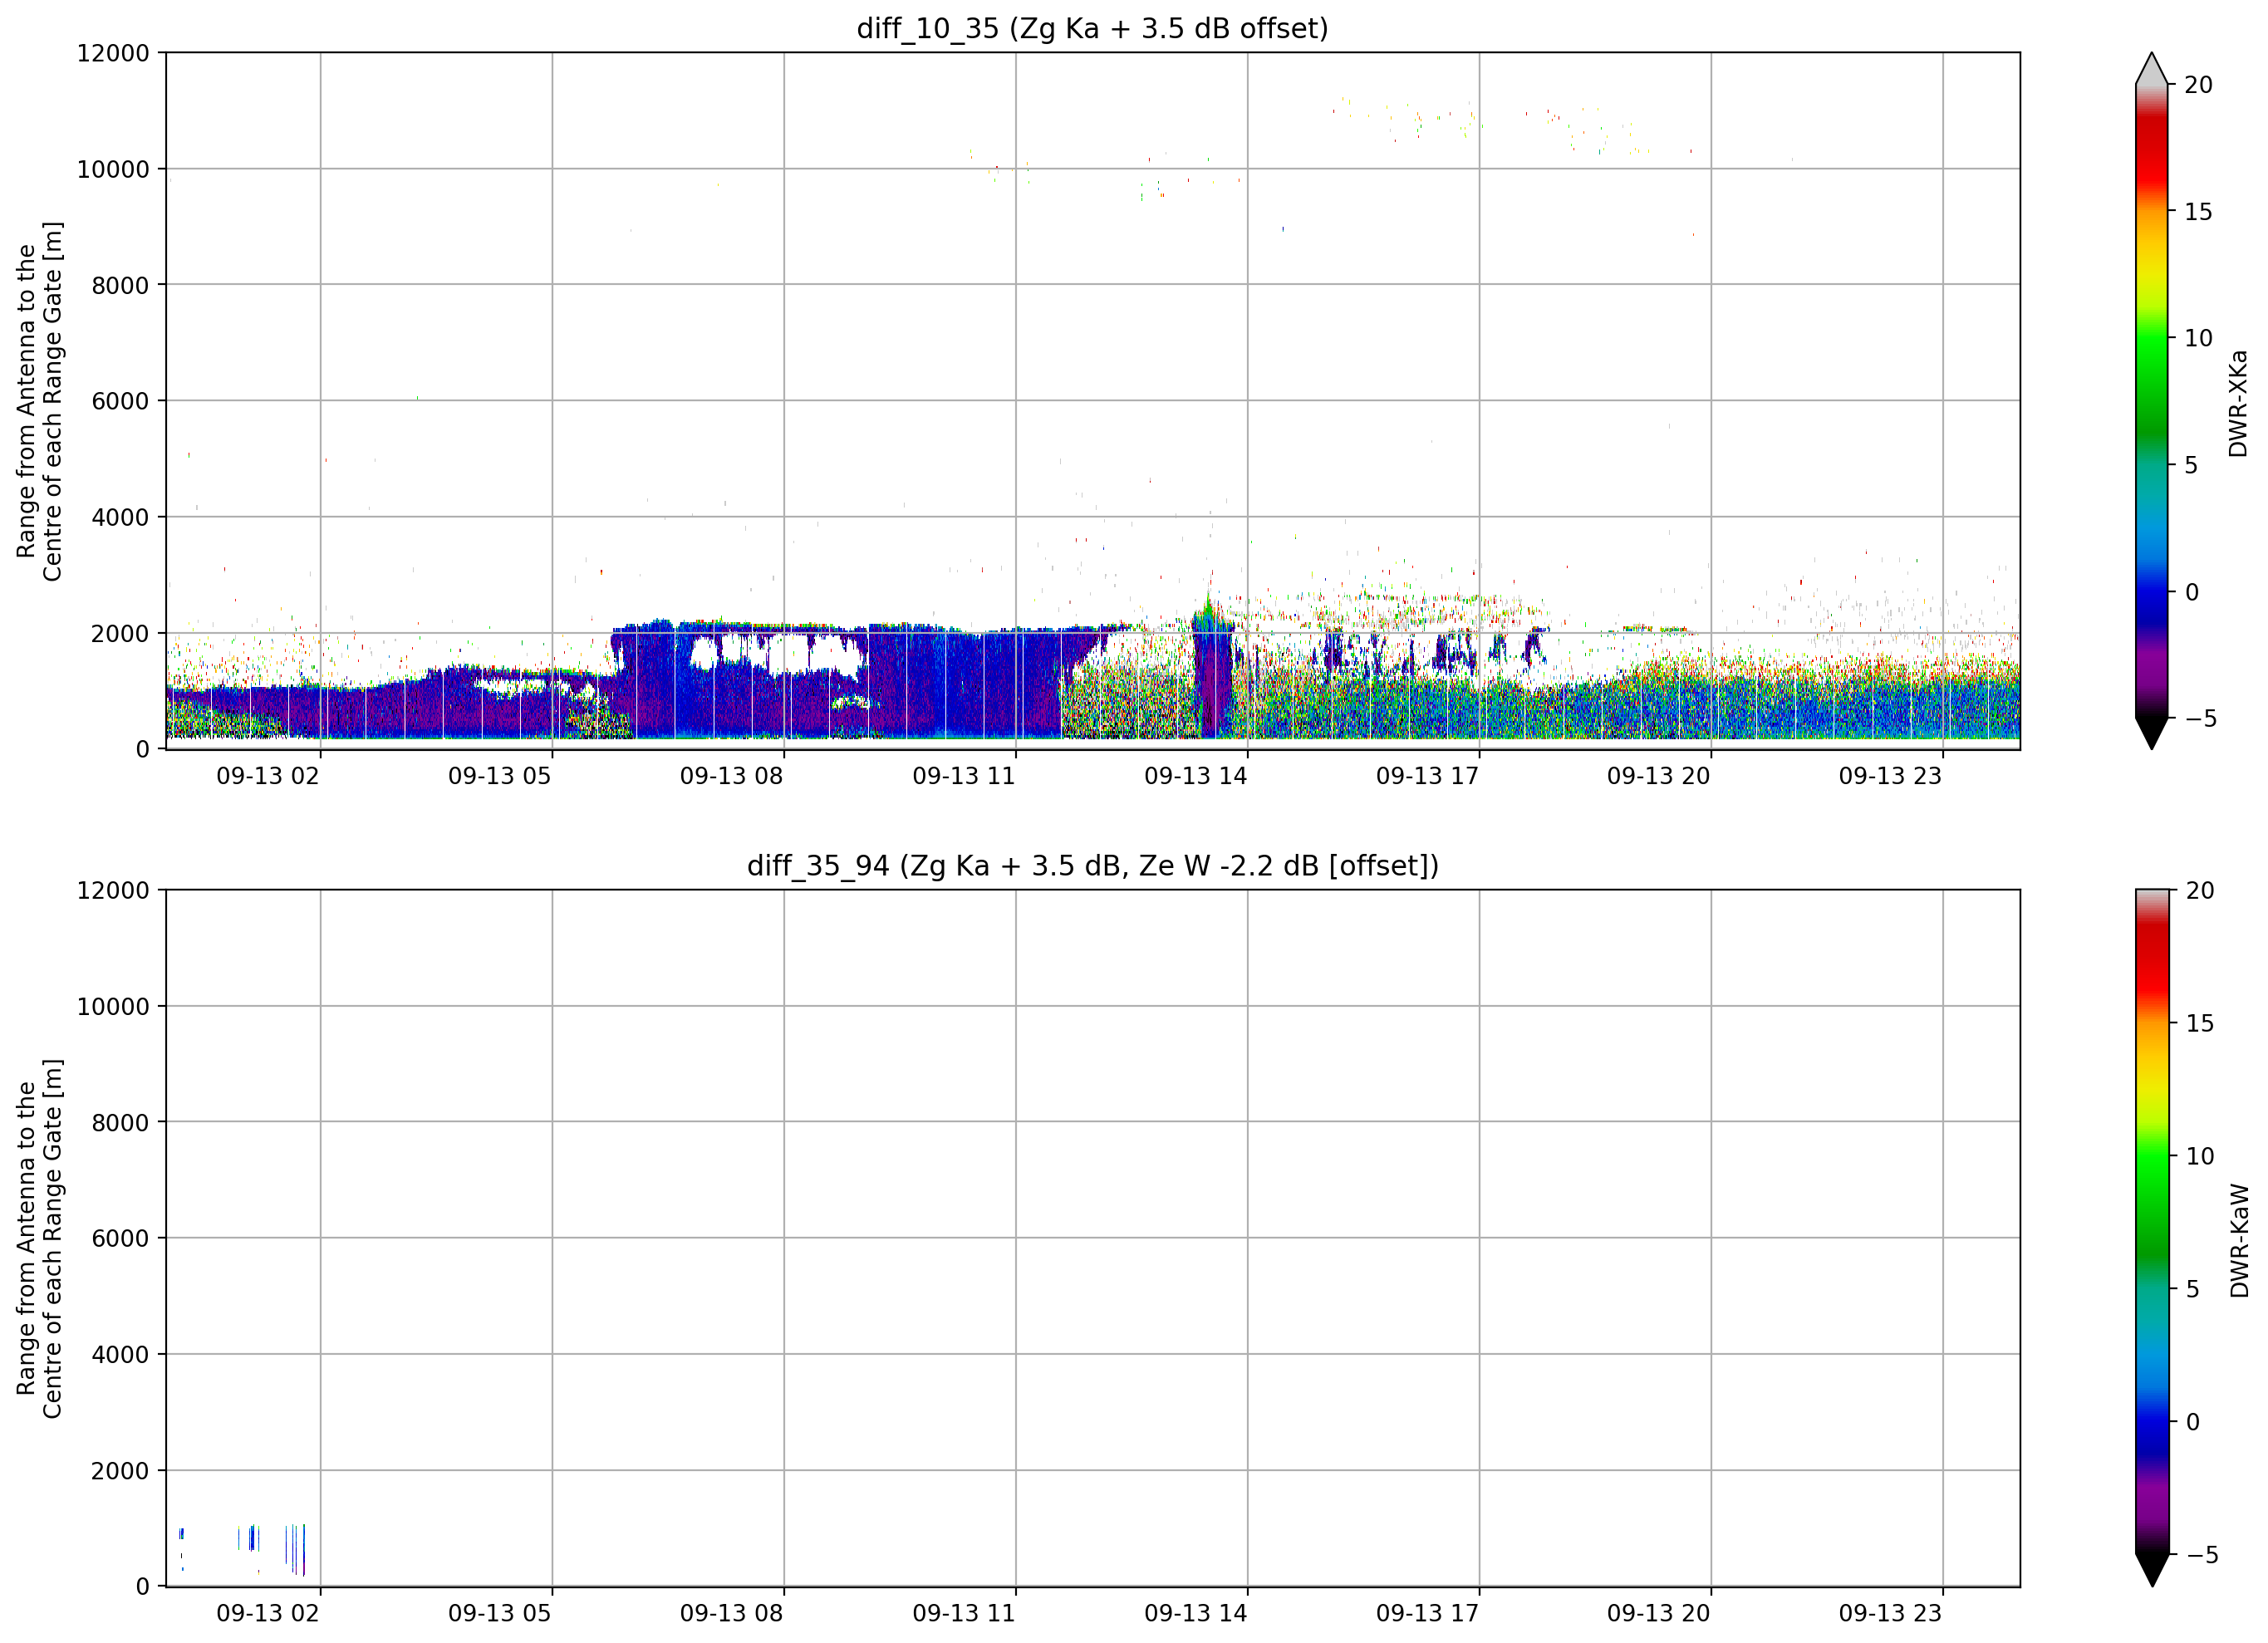Click the grey upper arrow of DWR-XKa colorbar
This screenshot has height=1643, width=2268.
[x=2151, y=68]
